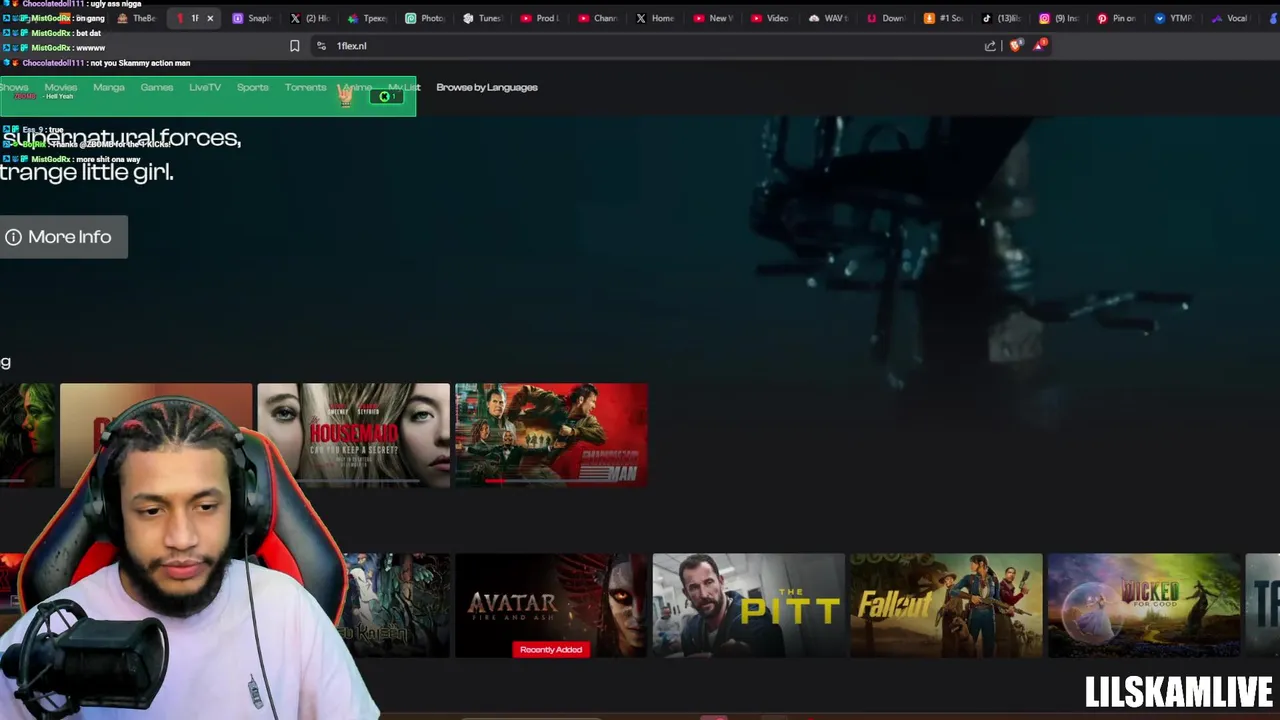Switch to the Tunes browser tab
The width and height of the screenshot is (1280, 720).
tap(482, 18)
